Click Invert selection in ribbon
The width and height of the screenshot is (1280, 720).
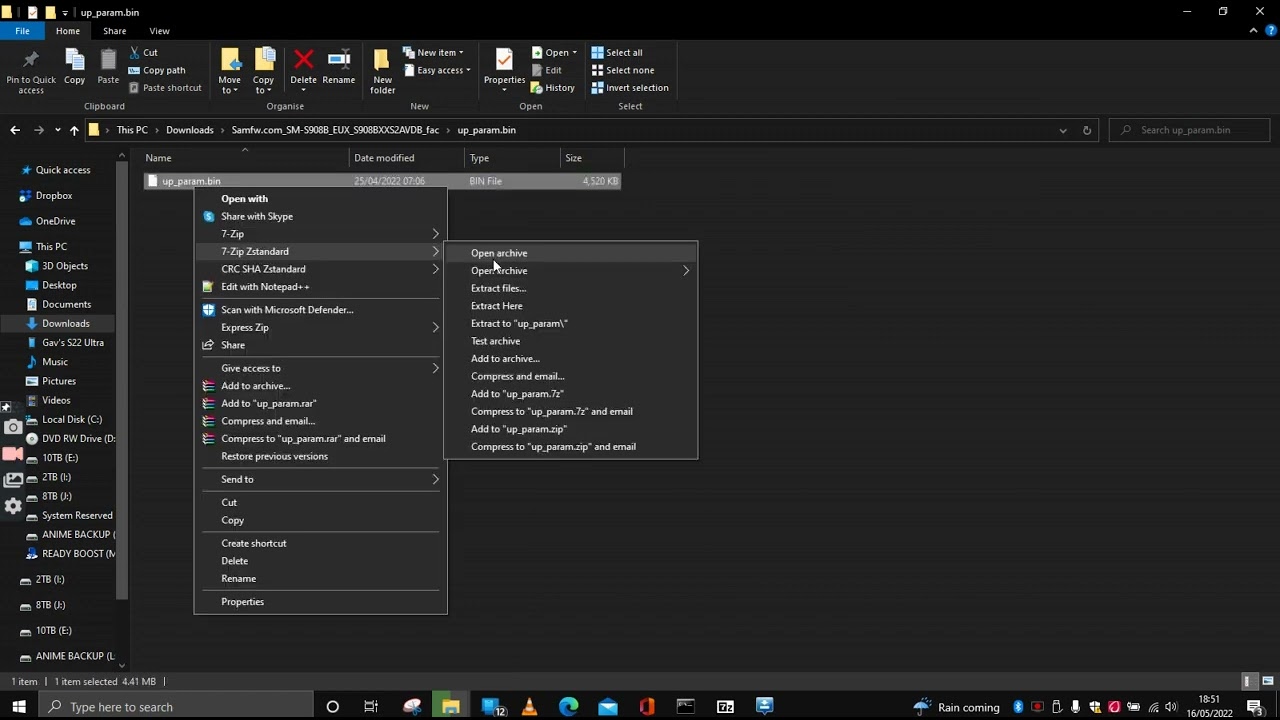tap(629, 87)
